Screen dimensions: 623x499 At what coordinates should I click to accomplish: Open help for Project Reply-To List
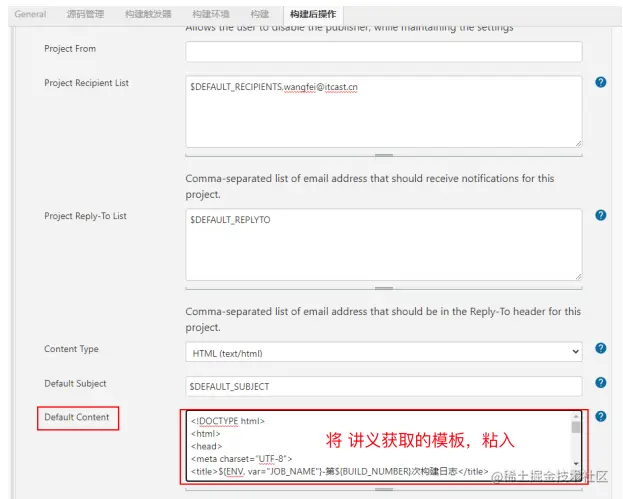tap(600, 215)
